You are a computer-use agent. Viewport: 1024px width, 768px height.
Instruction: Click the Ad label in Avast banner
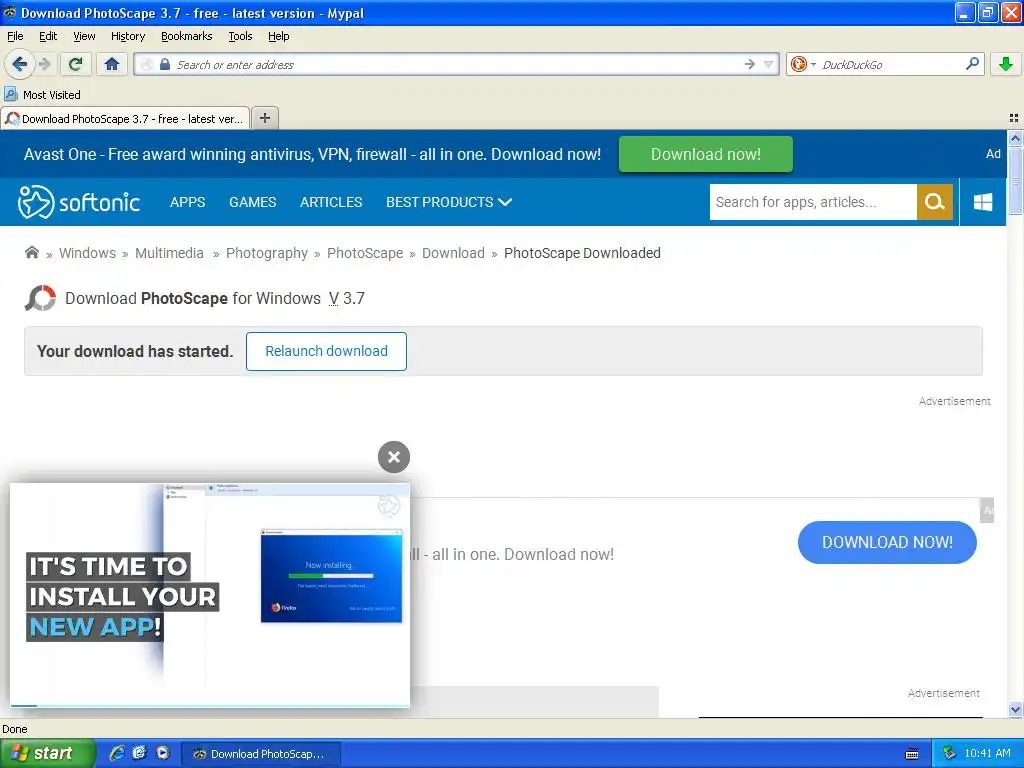click(993, 153)
